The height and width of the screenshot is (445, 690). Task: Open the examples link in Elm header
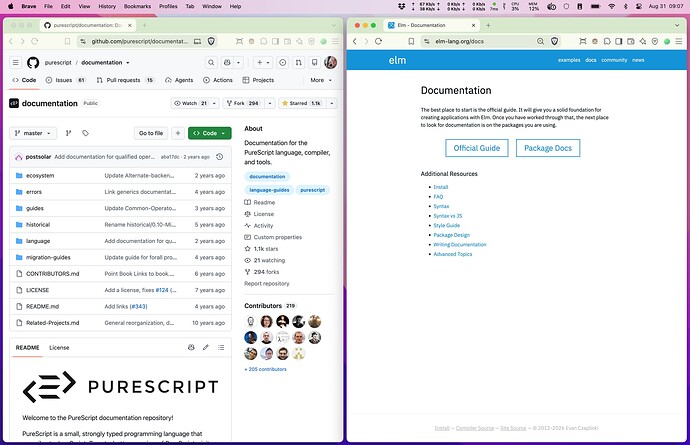(569, 60)
